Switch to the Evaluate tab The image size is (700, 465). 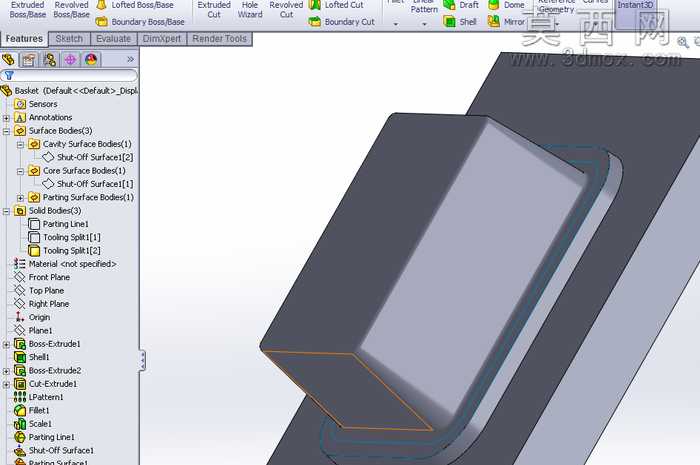pyautogui.click(x=113, y=39)
